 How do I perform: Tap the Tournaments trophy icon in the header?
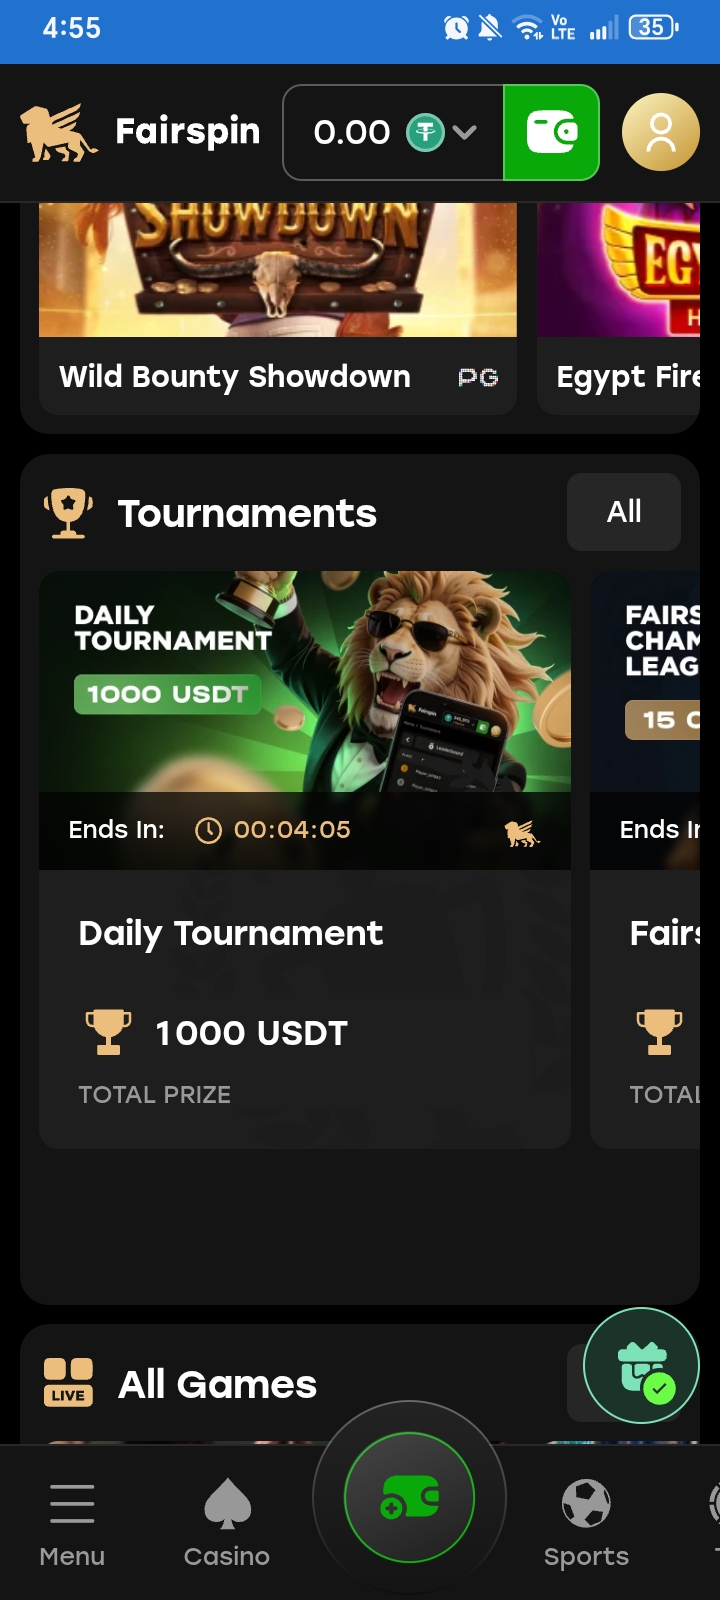(x=68, y=513)
